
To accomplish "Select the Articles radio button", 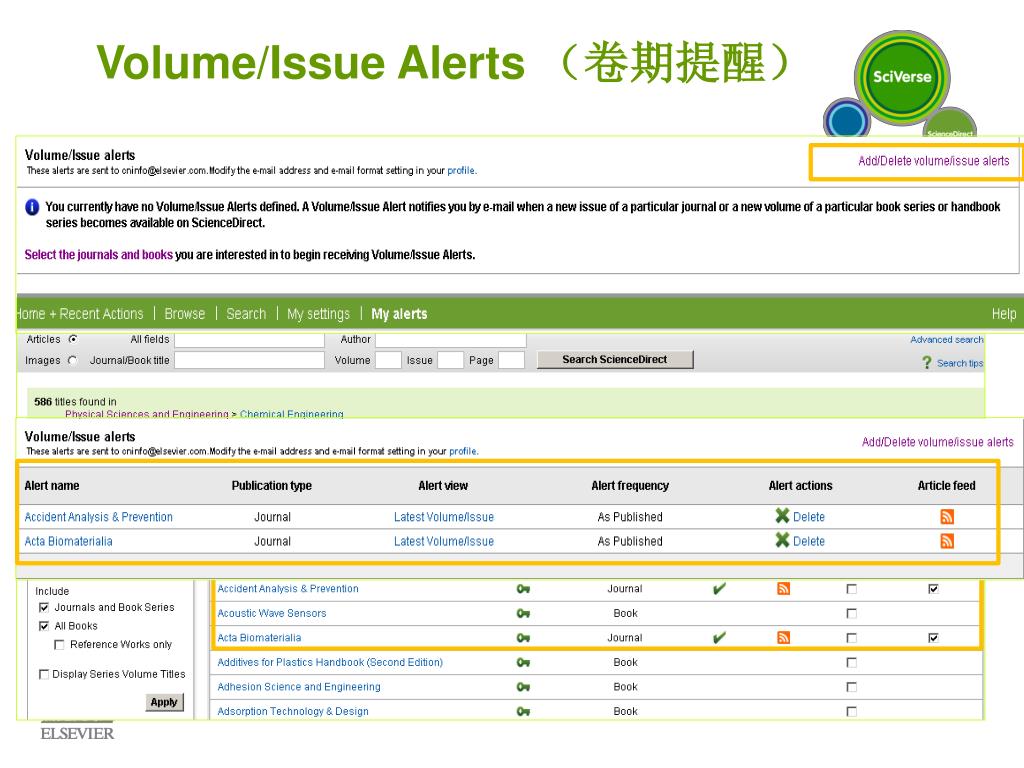I will point(72,339).
